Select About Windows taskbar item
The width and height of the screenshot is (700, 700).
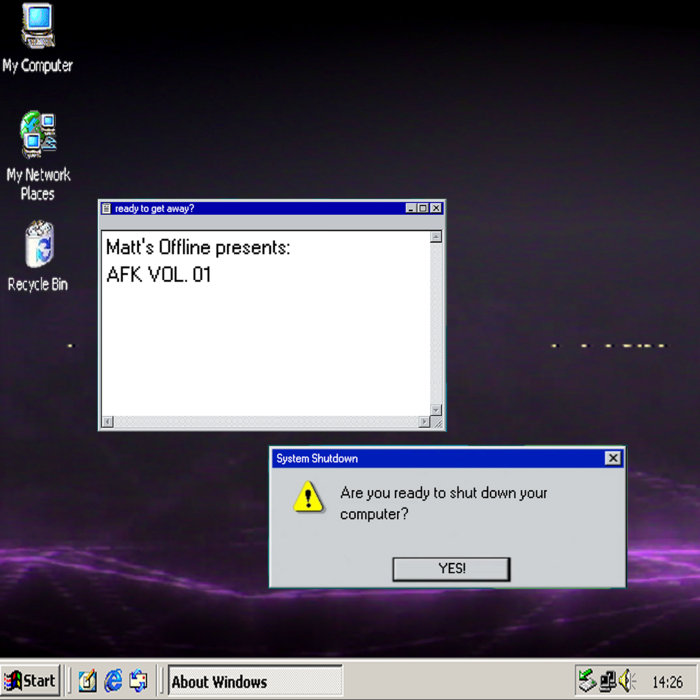click(254, 682)
